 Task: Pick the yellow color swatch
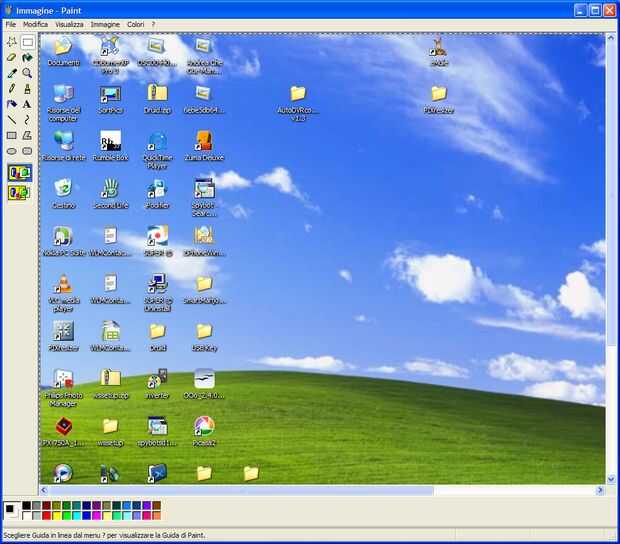[x=57, y=516]
